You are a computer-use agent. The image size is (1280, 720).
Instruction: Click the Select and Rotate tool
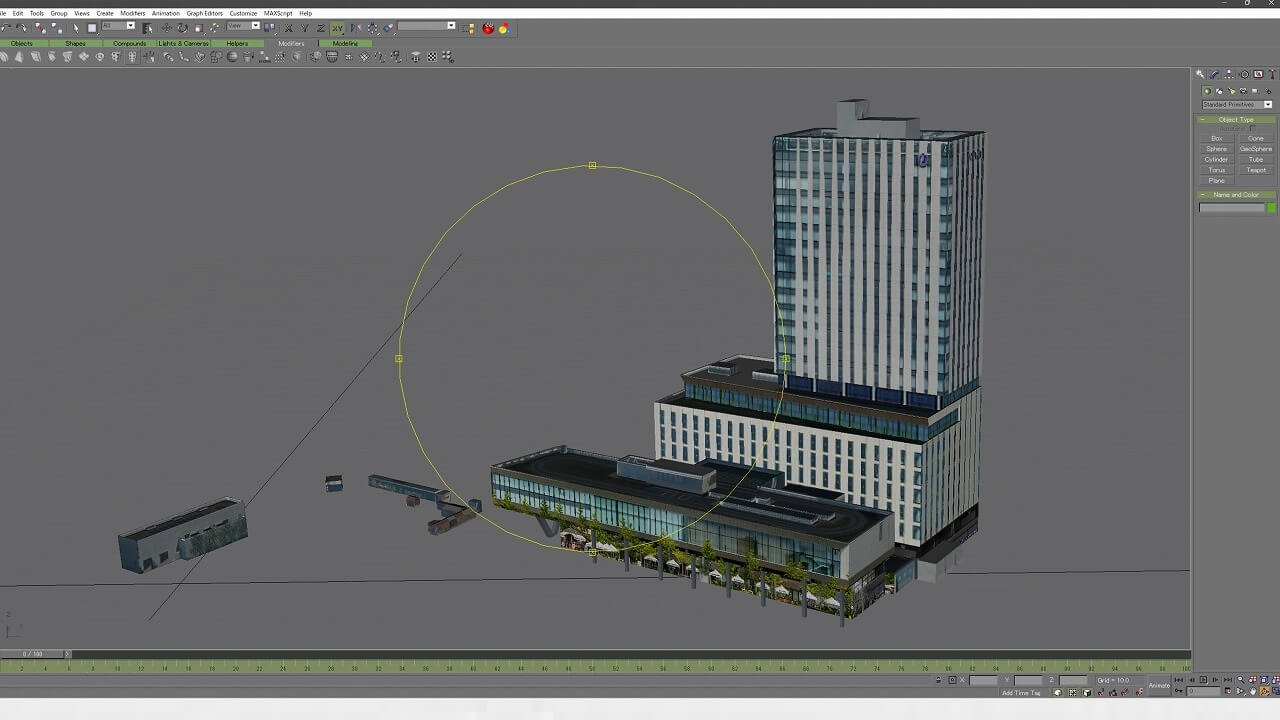(182, 28)
